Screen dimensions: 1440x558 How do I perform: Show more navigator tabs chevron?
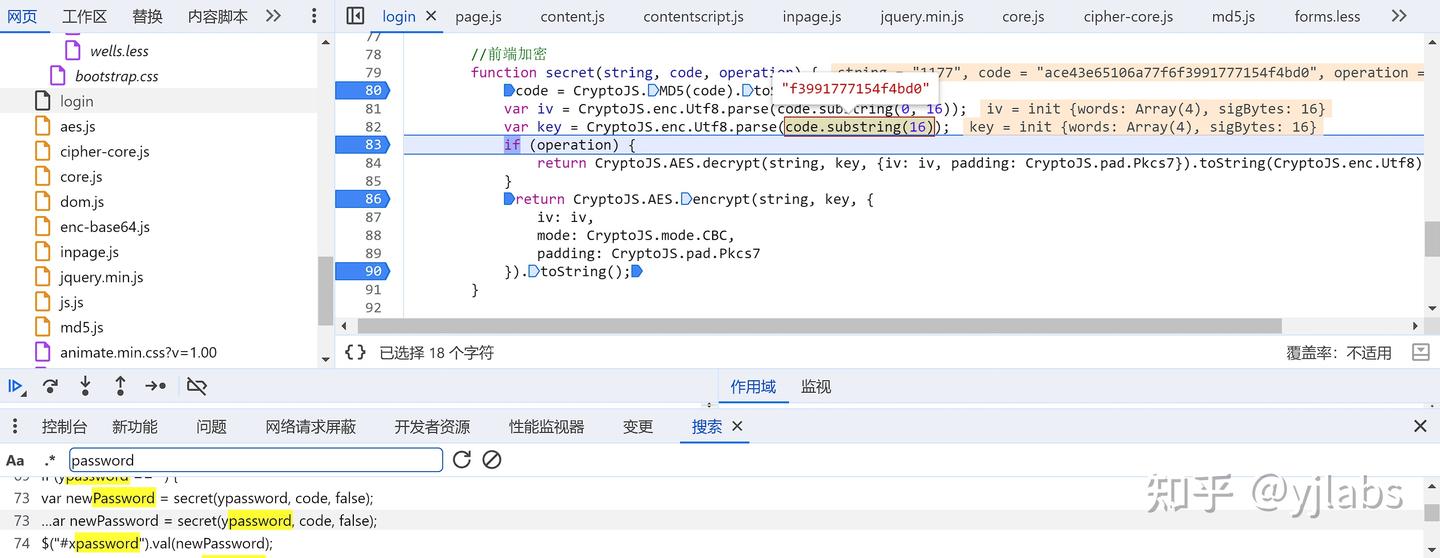pos(273,16)
